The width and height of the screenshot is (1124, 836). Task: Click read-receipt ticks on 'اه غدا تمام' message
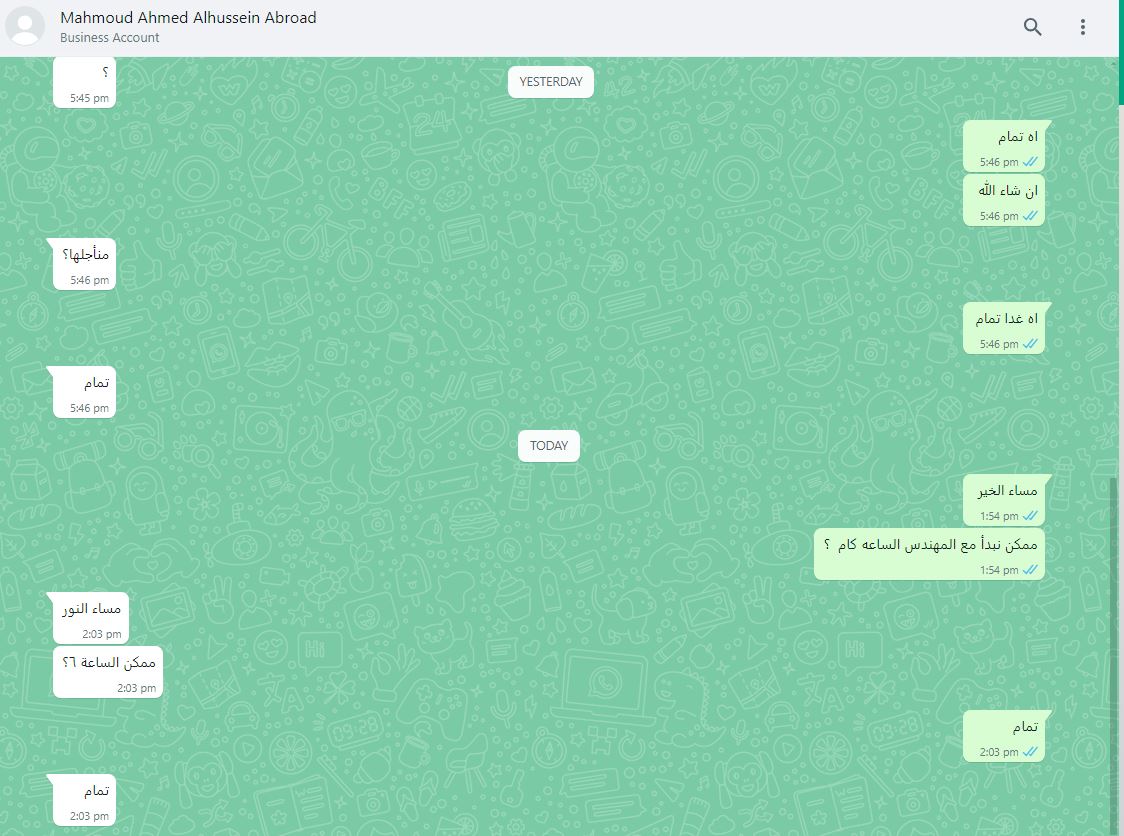pyautogui.click(x=1030, y=344)
